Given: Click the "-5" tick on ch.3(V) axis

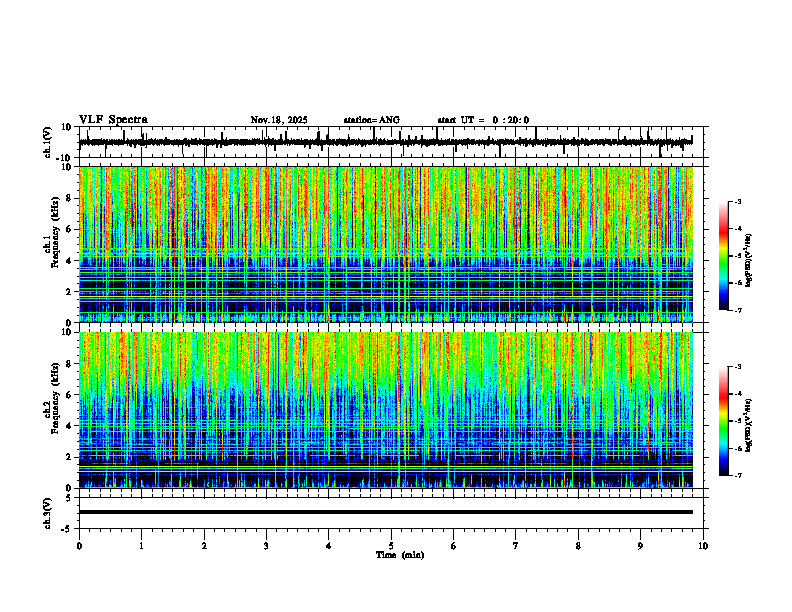Looking at the screenshot, I should tap(68, 528).
